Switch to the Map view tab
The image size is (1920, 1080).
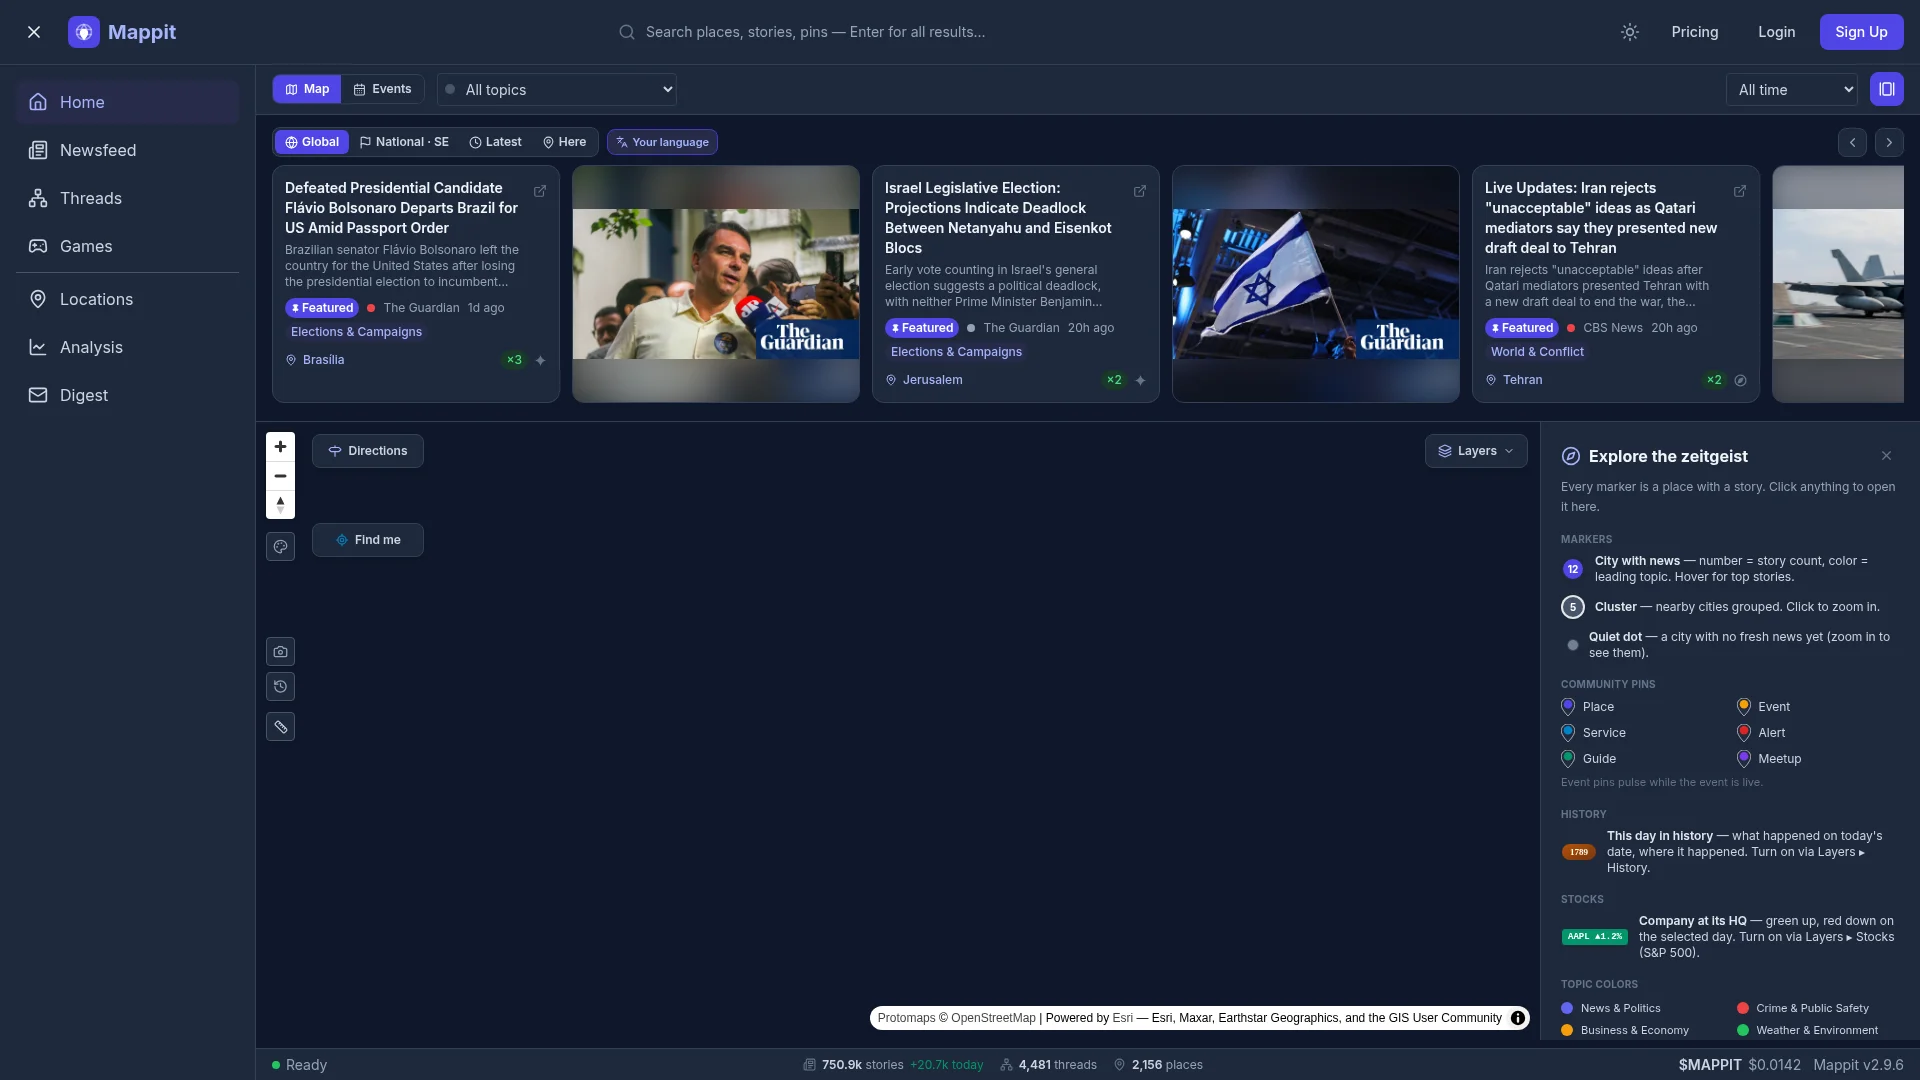[x=307, y=89]
